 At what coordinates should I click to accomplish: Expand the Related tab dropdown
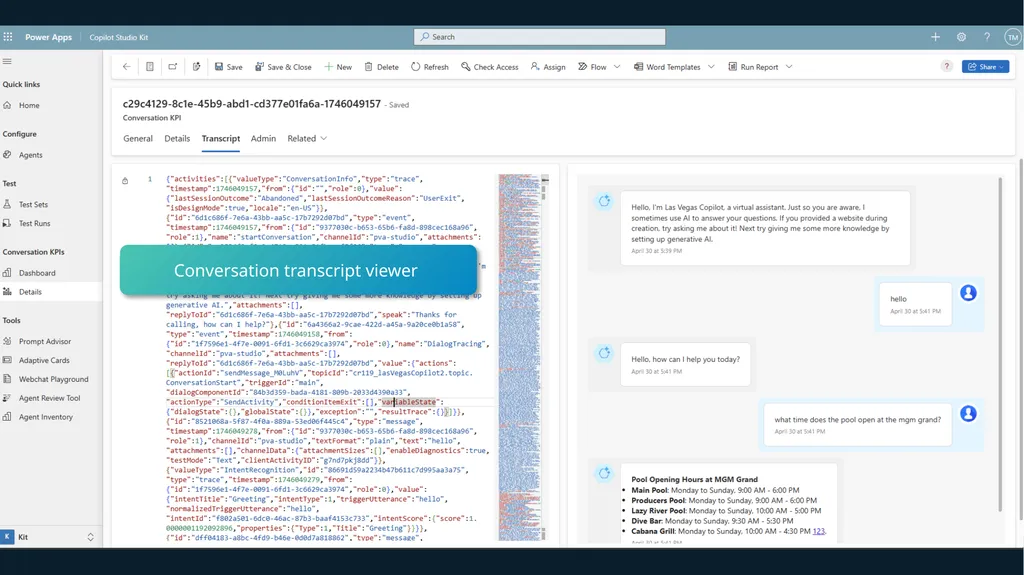(x=307, y=139)
